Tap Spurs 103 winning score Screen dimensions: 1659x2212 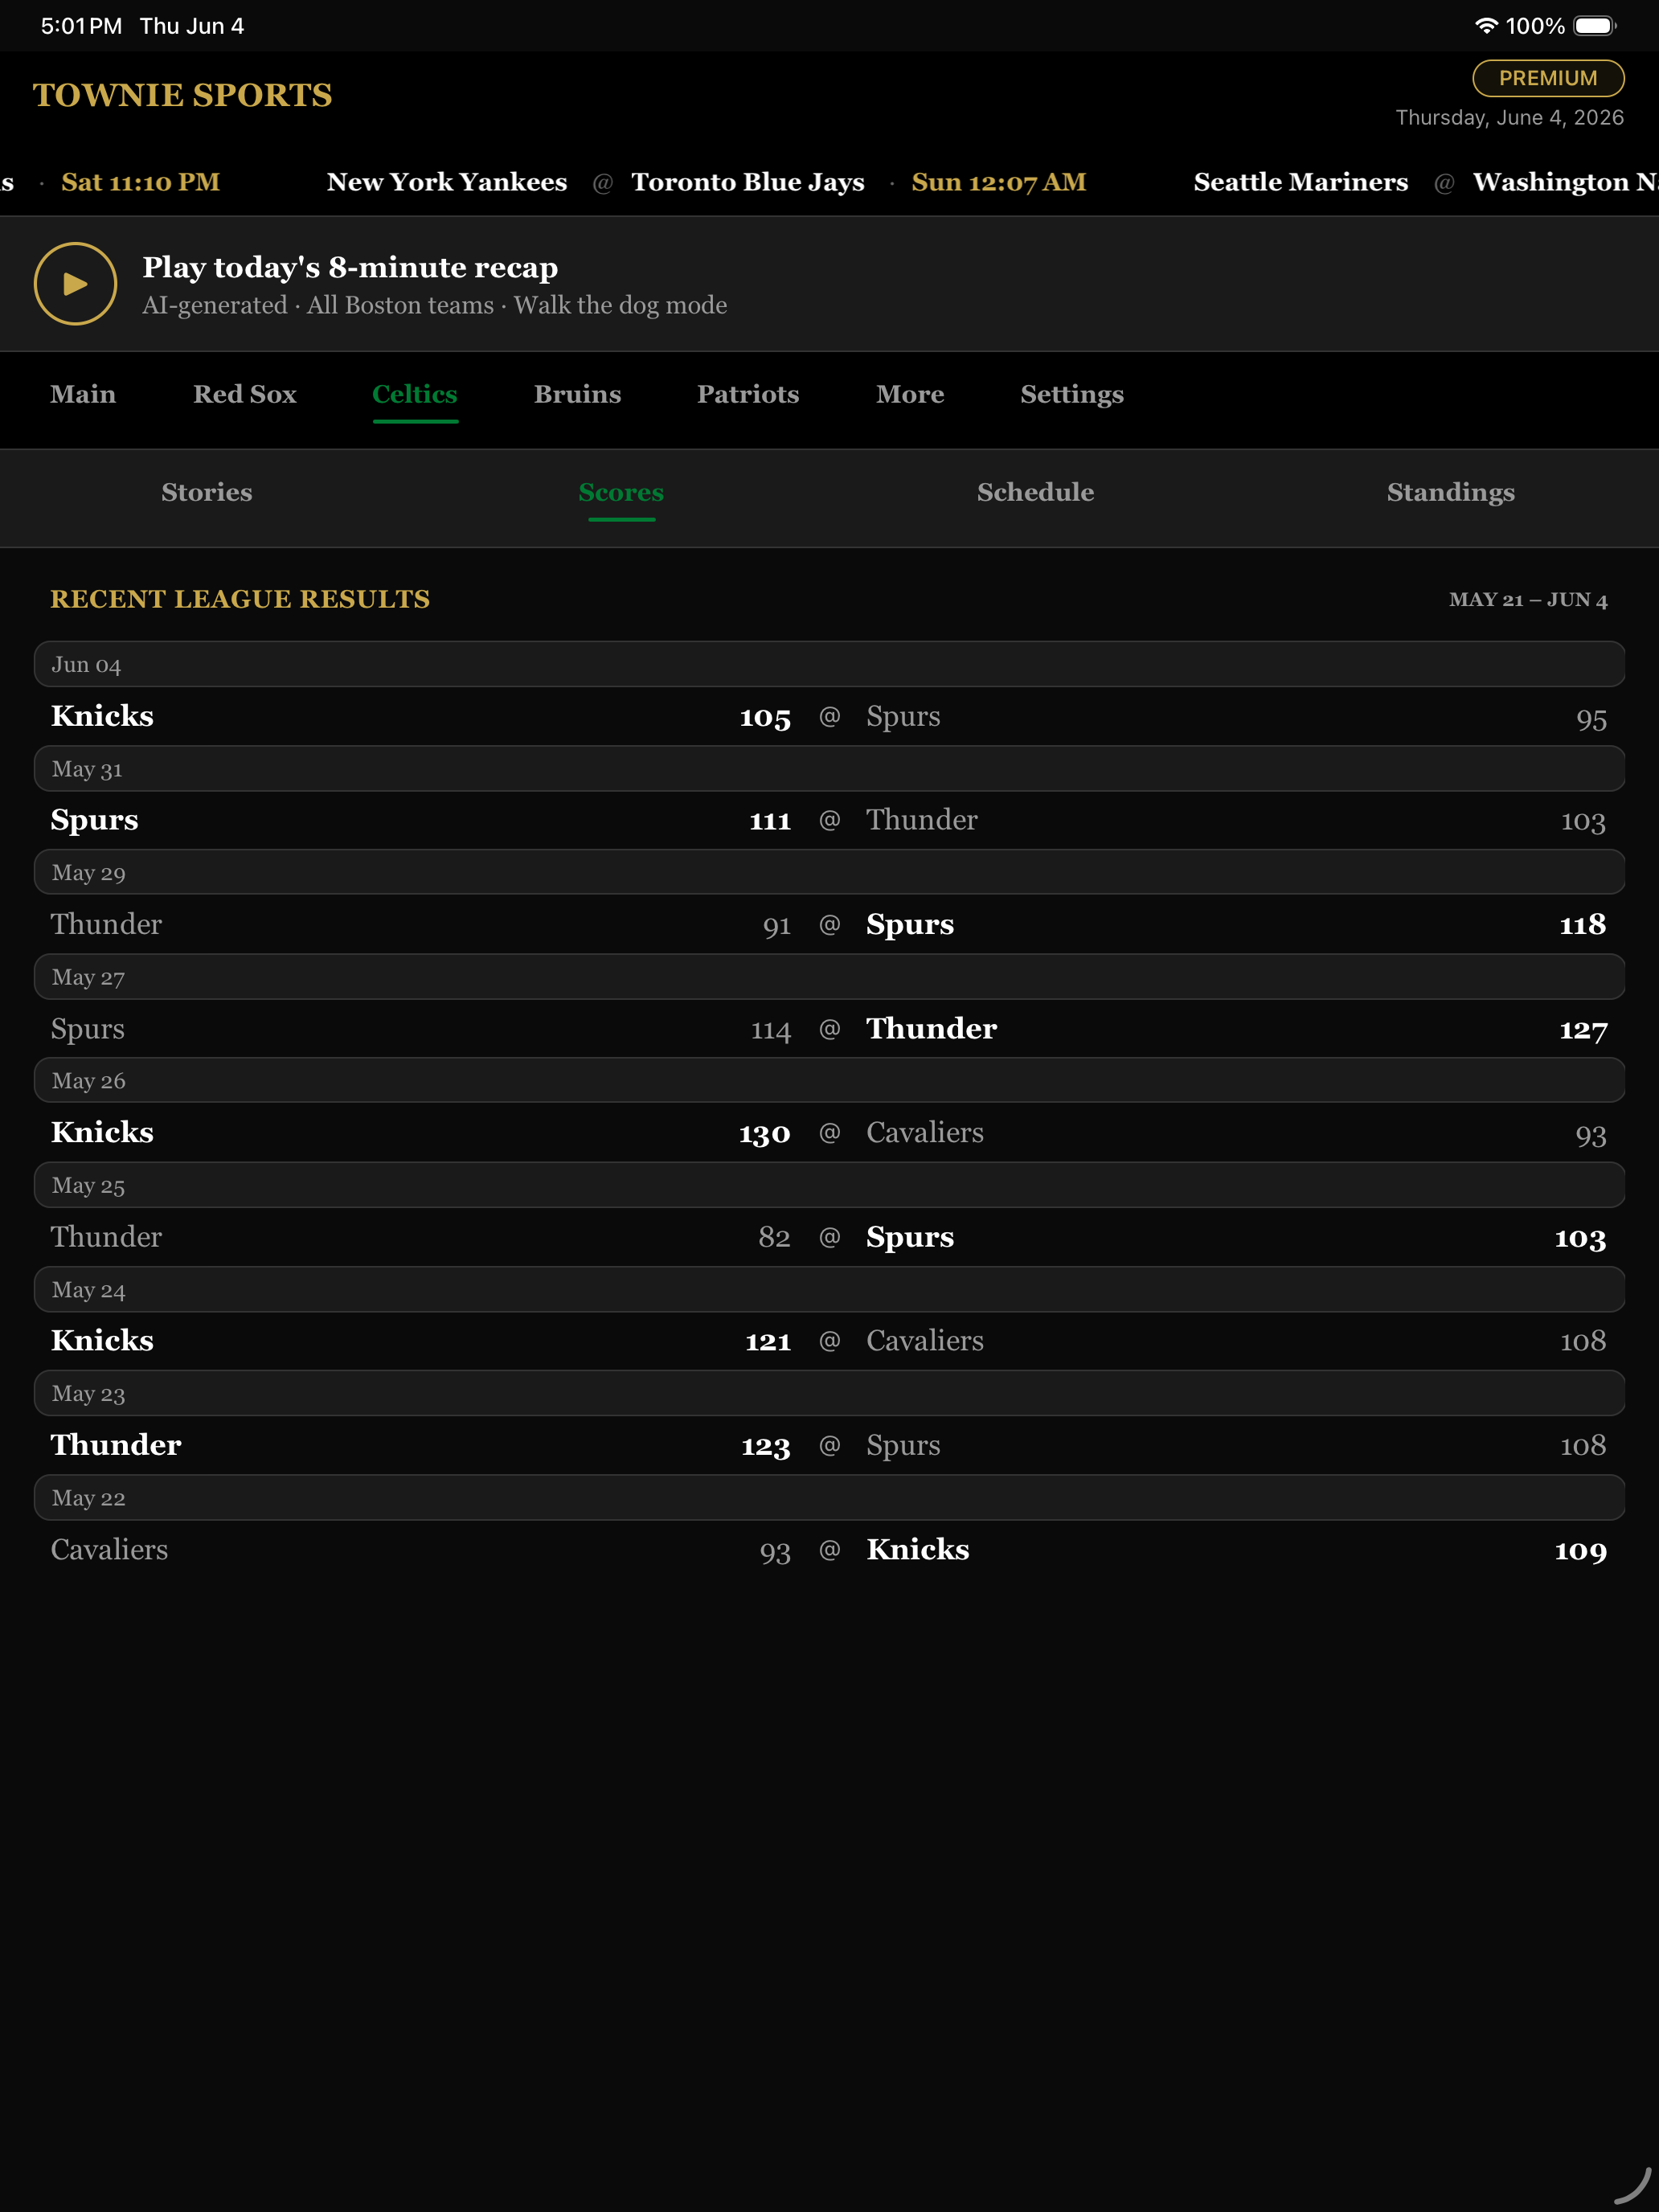pos(1580,1238)
